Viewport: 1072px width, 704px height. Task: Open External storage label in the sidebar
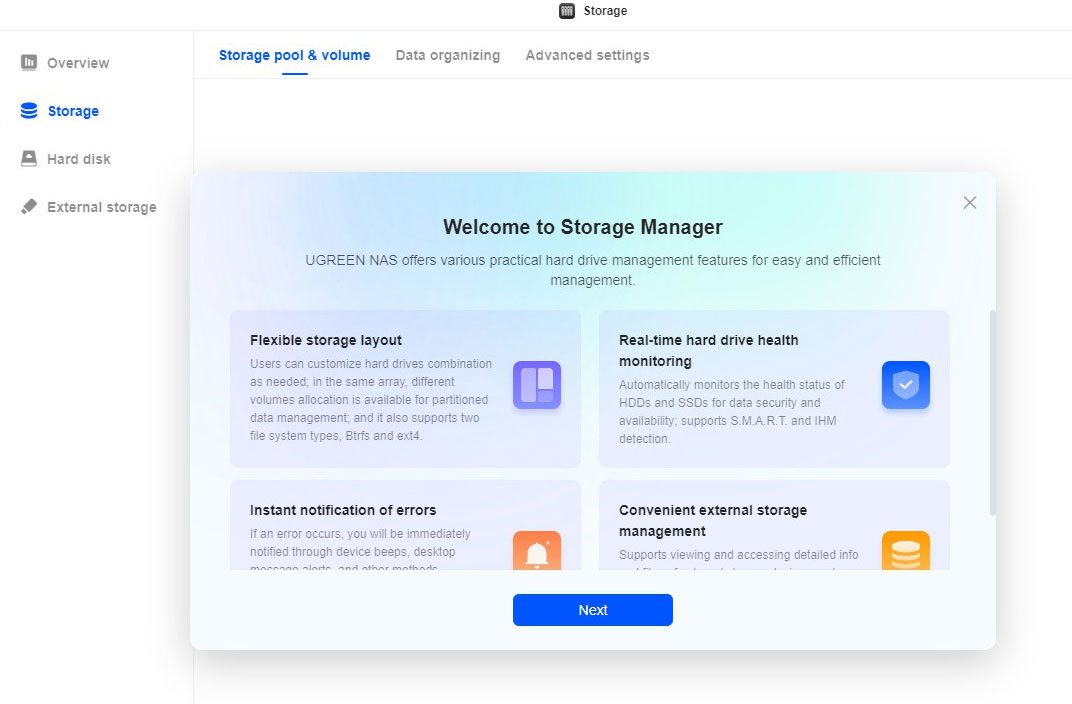click(102, 207)
